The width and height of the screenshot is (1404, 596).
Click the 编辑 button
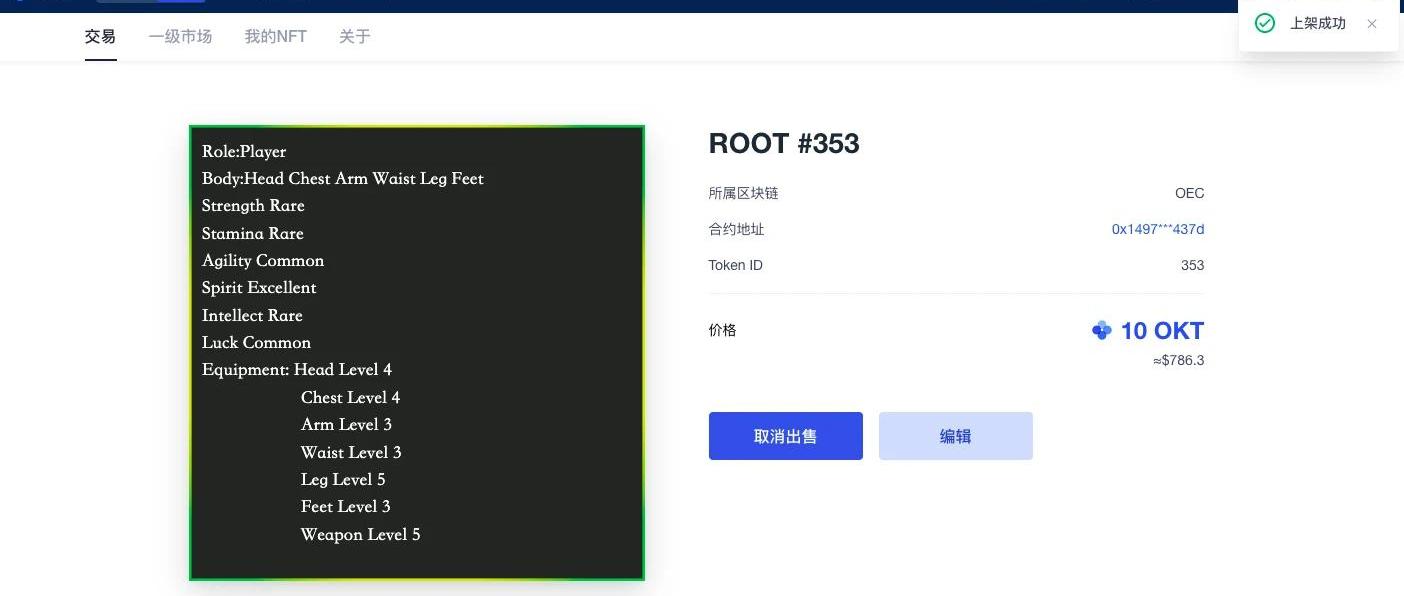(955, 436)
